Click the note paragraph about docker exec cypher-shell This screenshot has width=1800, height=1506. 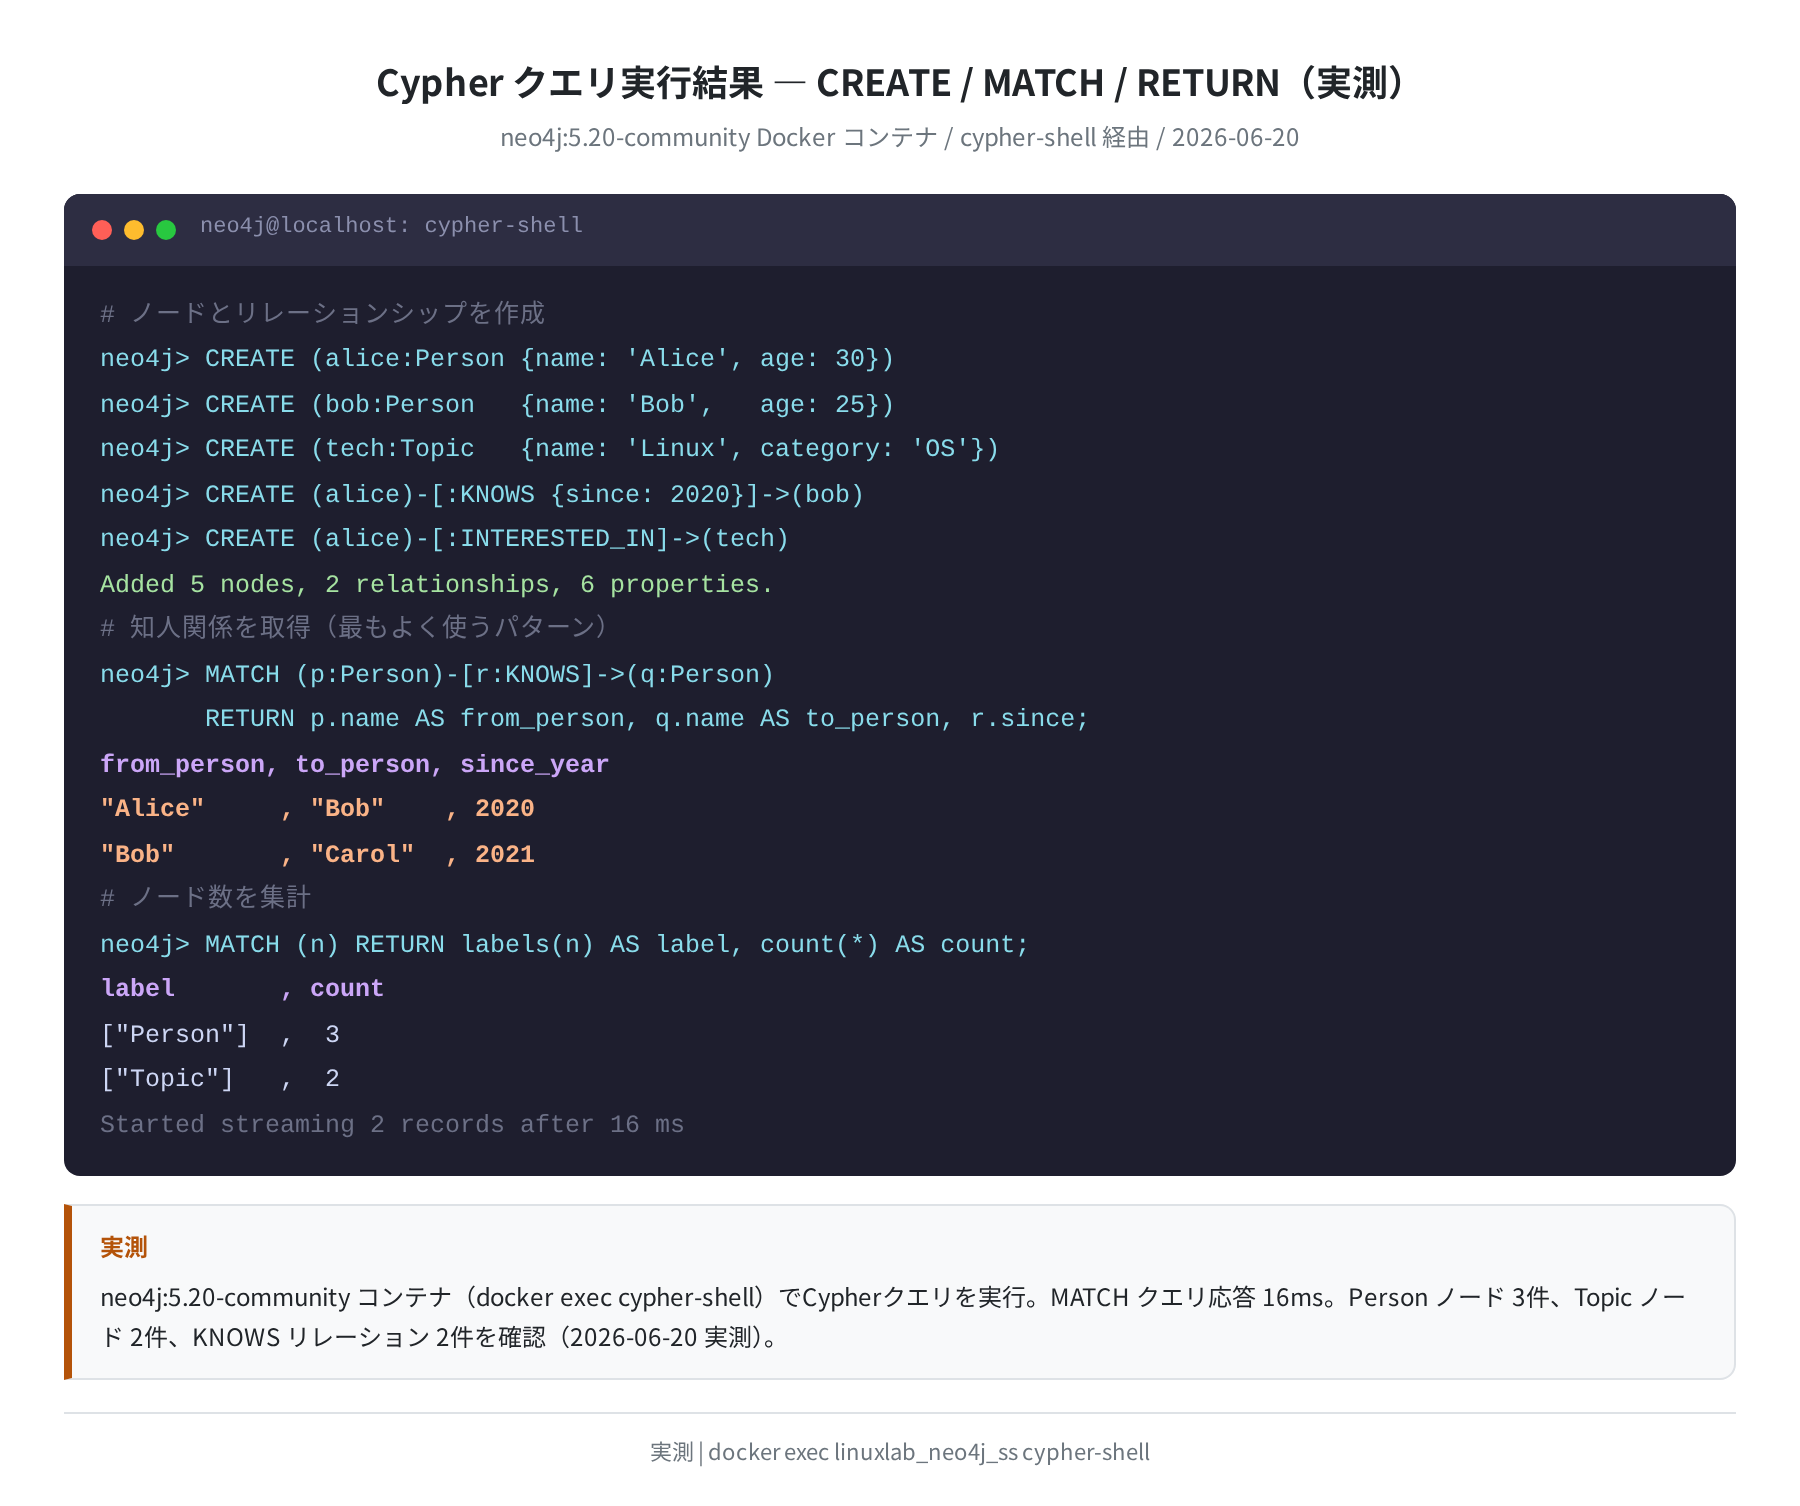(x=893, y=1317)
